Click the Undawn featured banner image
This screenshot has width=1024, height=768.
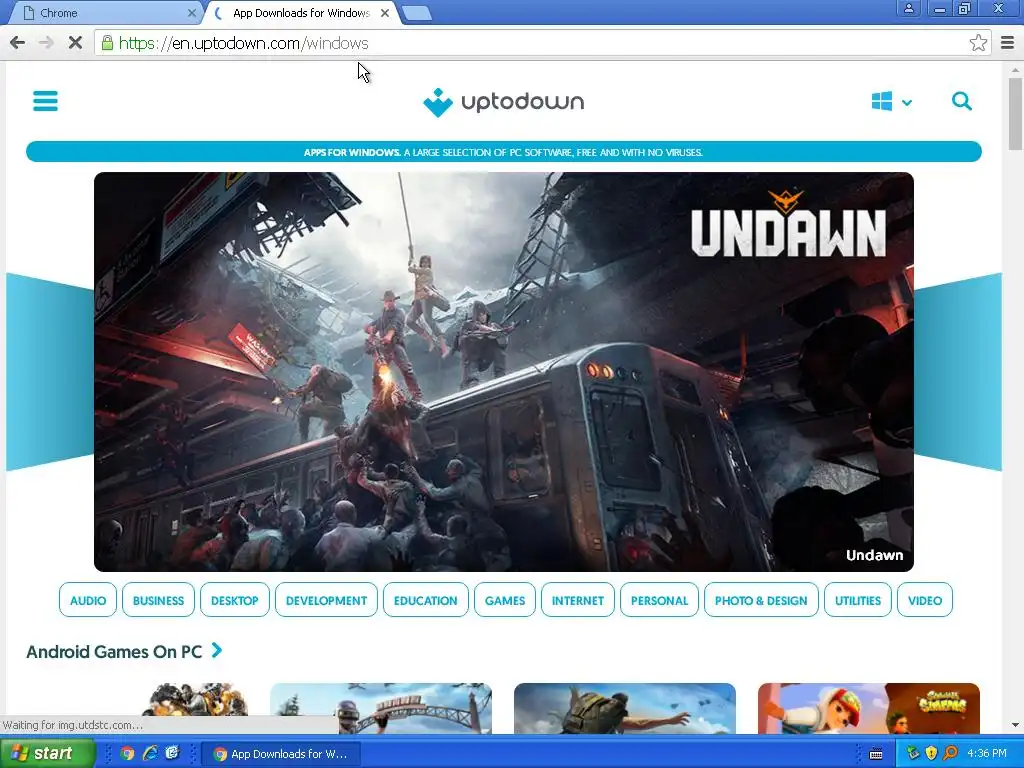click(x=504, y=372)
